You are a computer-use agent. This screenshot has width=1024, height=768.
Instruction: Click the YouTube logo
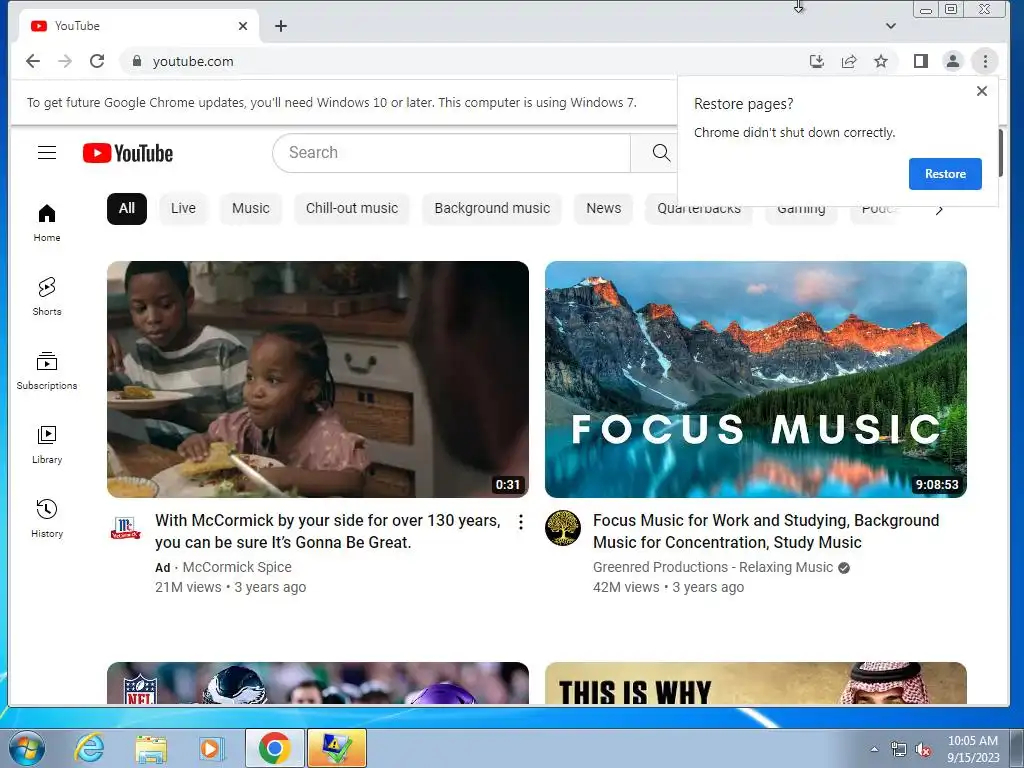(x=128, y=153)
